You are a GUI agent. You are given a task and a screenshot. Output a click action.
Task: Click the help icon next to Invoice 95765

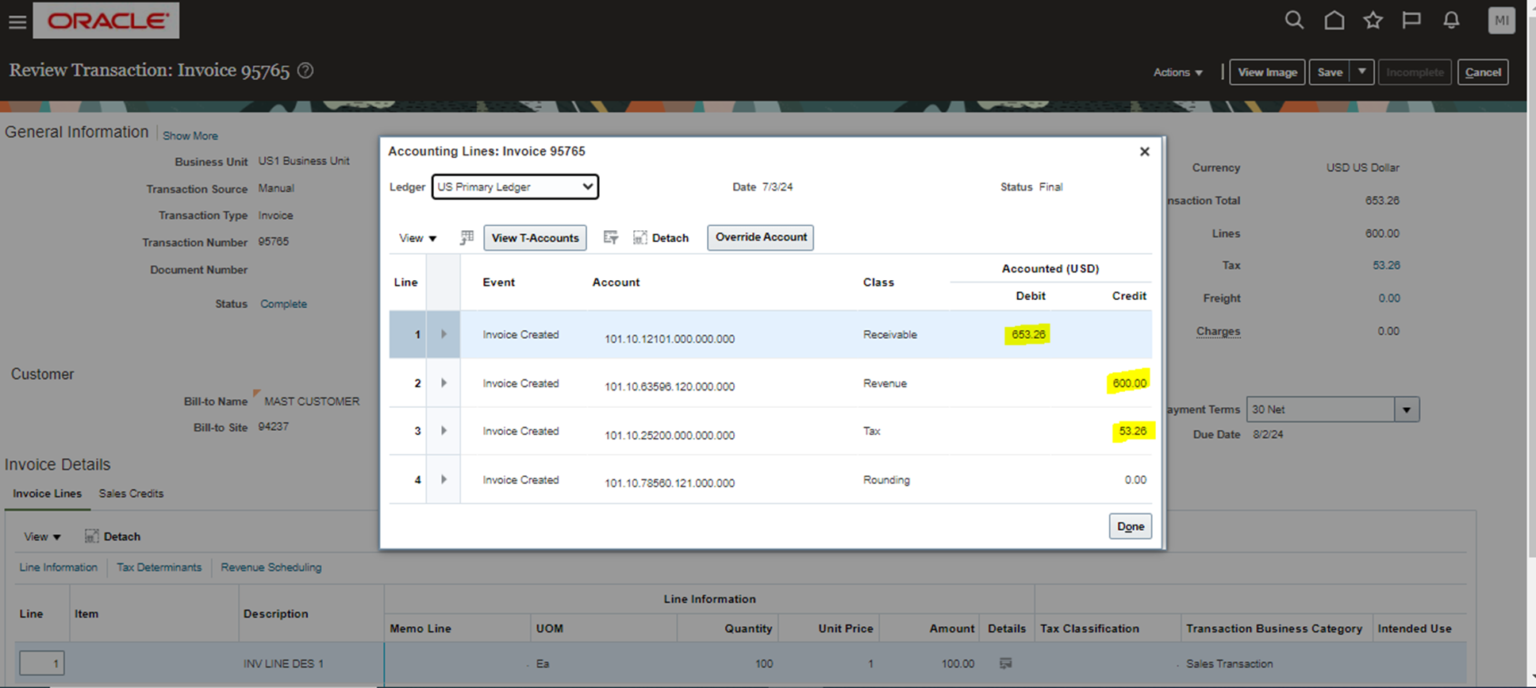tap(306, 70)
